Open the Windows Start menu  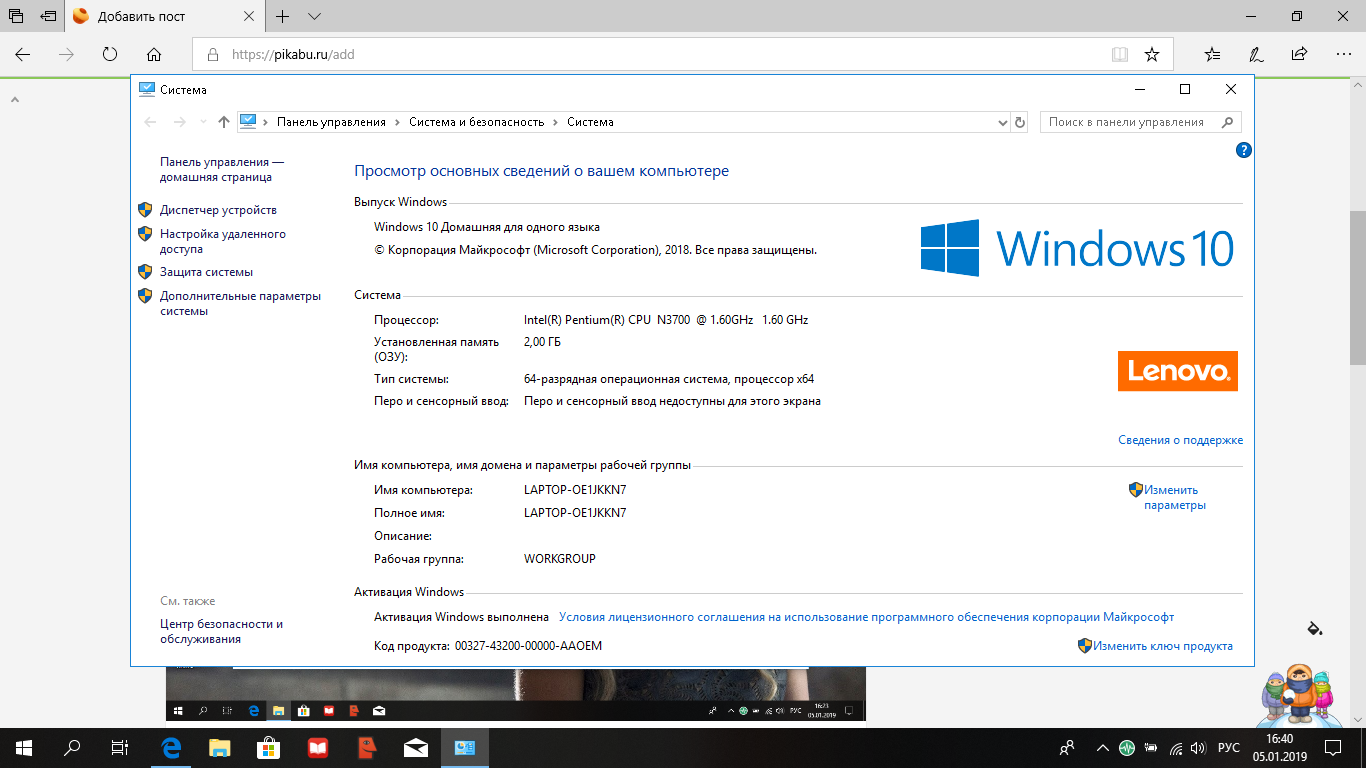(23, 747)
